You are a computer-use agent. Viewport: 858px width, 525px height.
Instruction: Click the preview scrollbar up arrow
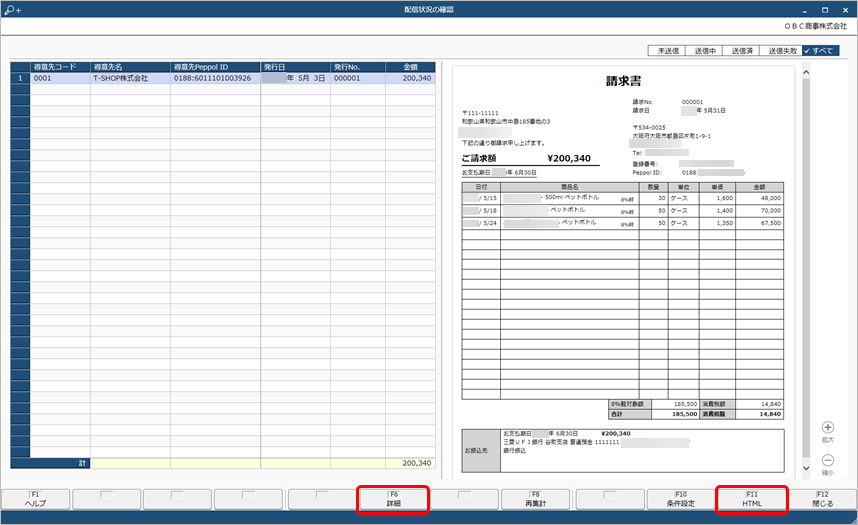pos(806,72)
